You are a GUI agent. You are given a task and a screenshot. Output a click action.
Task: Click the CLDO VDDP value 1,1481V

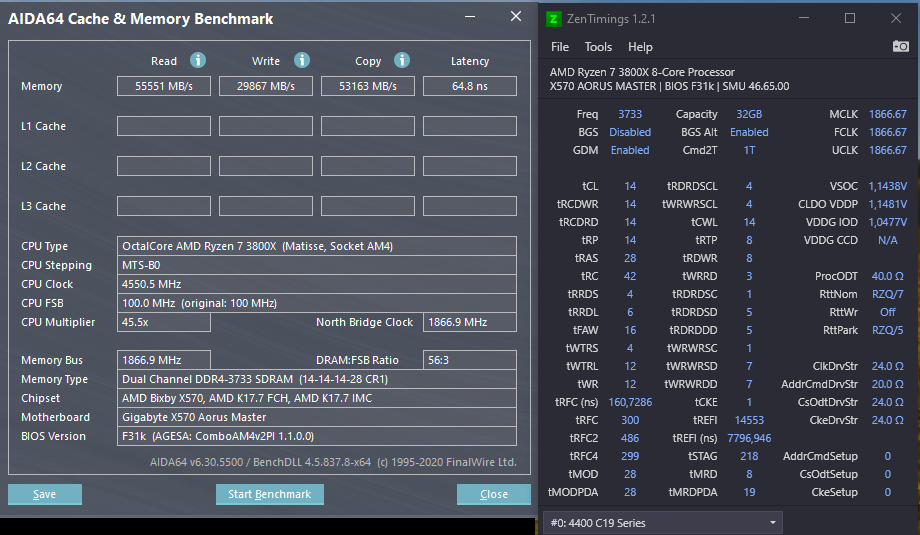(887, 205)
